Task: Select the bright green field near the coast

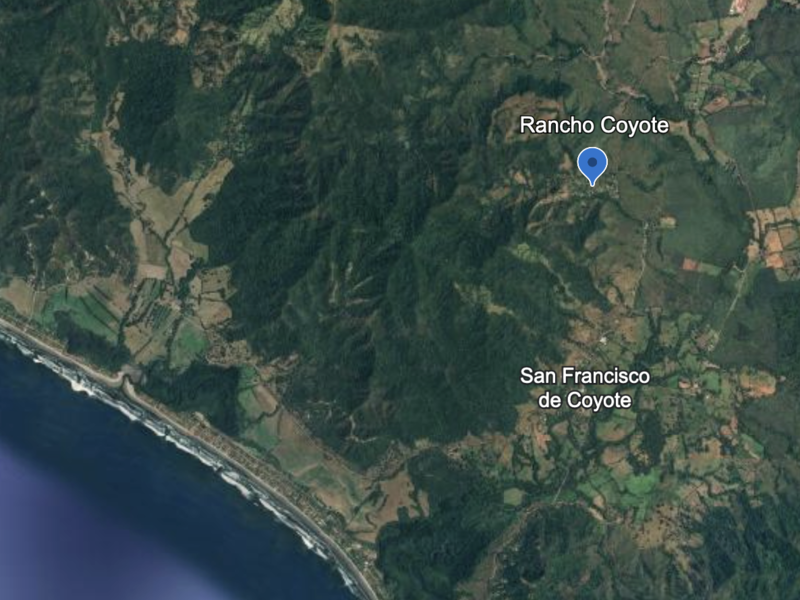Action: [189, 339]
